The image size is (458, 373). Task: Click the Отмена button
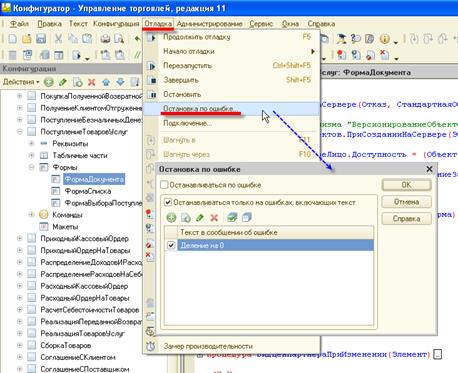(x=406, y=202)
